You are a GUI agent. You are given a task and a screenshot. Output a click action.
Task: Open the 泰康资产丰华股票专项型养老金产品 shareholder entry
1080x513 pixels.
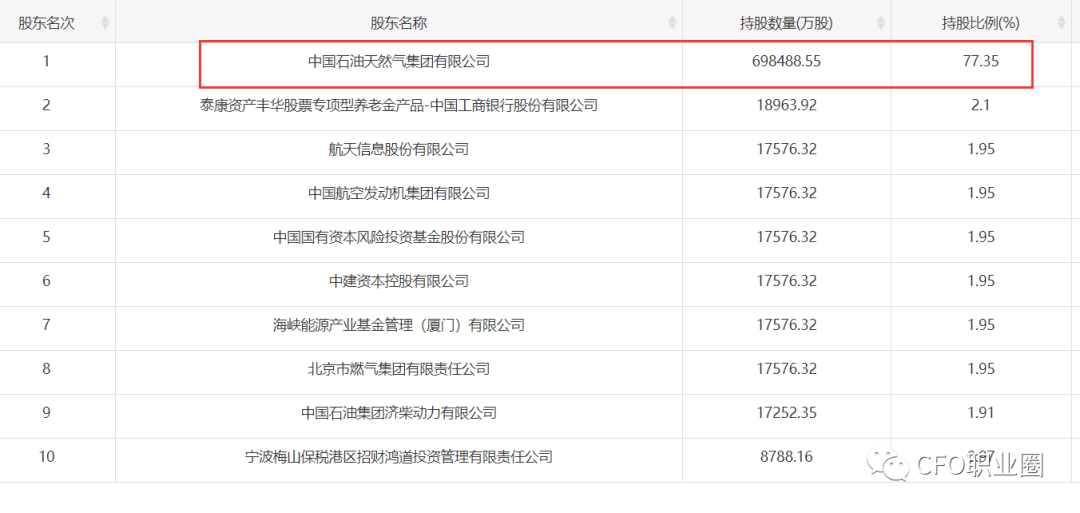tap(398, 105)
